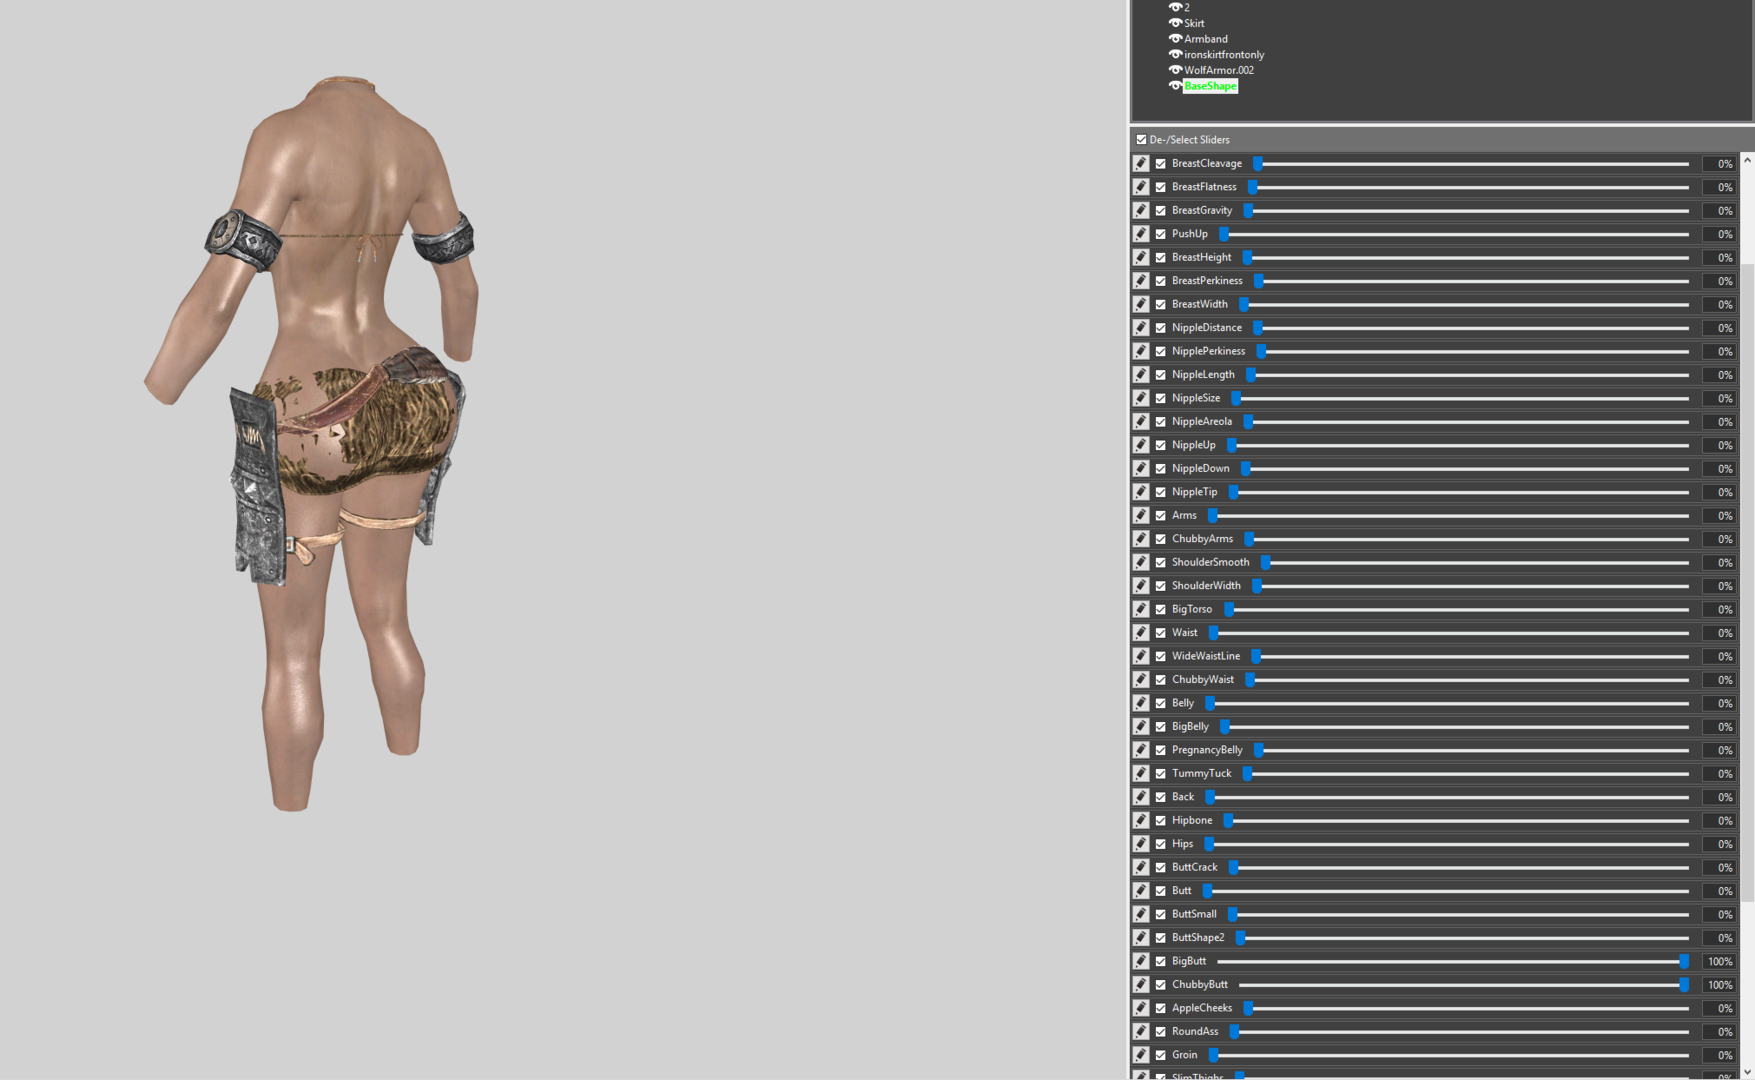The image size is (1755, 1080).
Task: Click the edit pencil icon for ChubbyArms
Action: pos(1141,539)
